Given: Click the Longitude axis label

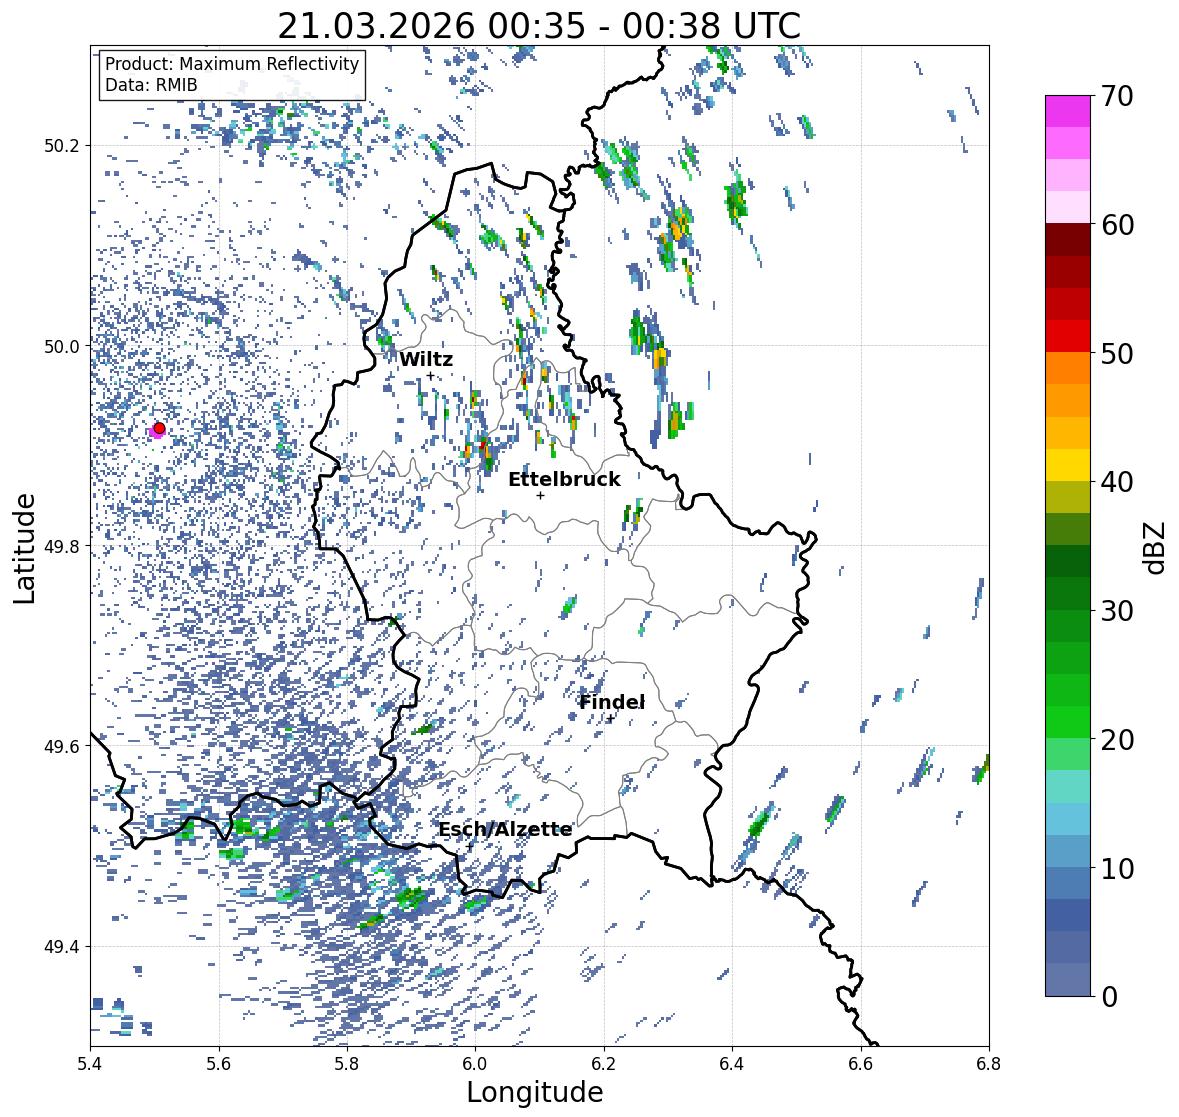Looking at the screenshot, I should 535,1092.
